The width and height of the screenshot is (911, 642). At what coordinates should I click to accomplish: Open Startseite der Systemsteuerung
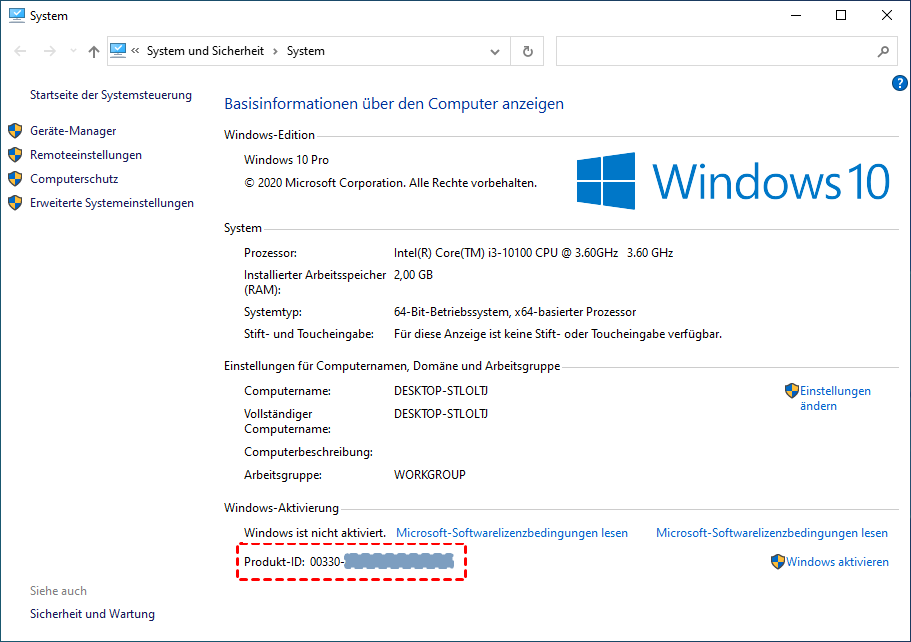click(111, 95)
